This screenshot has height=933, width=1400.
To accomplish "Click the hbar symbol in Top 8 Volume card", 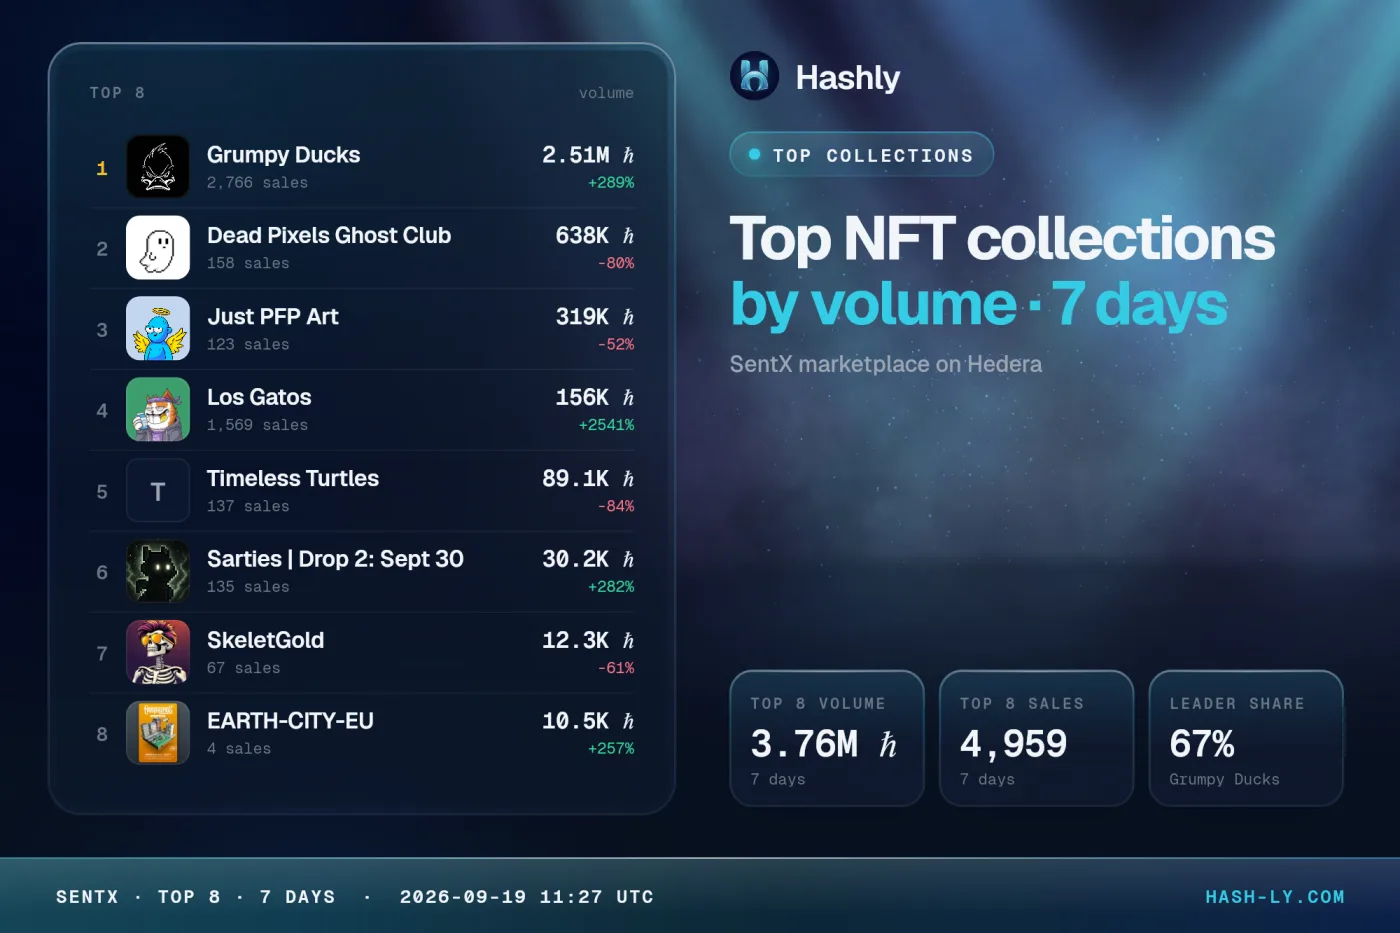I will (887, 744).
